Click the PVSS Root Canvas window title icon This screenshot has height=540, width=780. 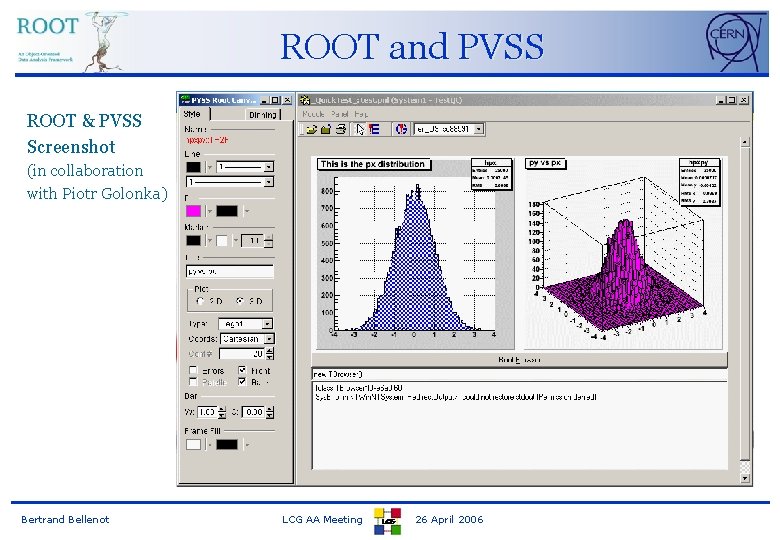[x=185, y=100]
